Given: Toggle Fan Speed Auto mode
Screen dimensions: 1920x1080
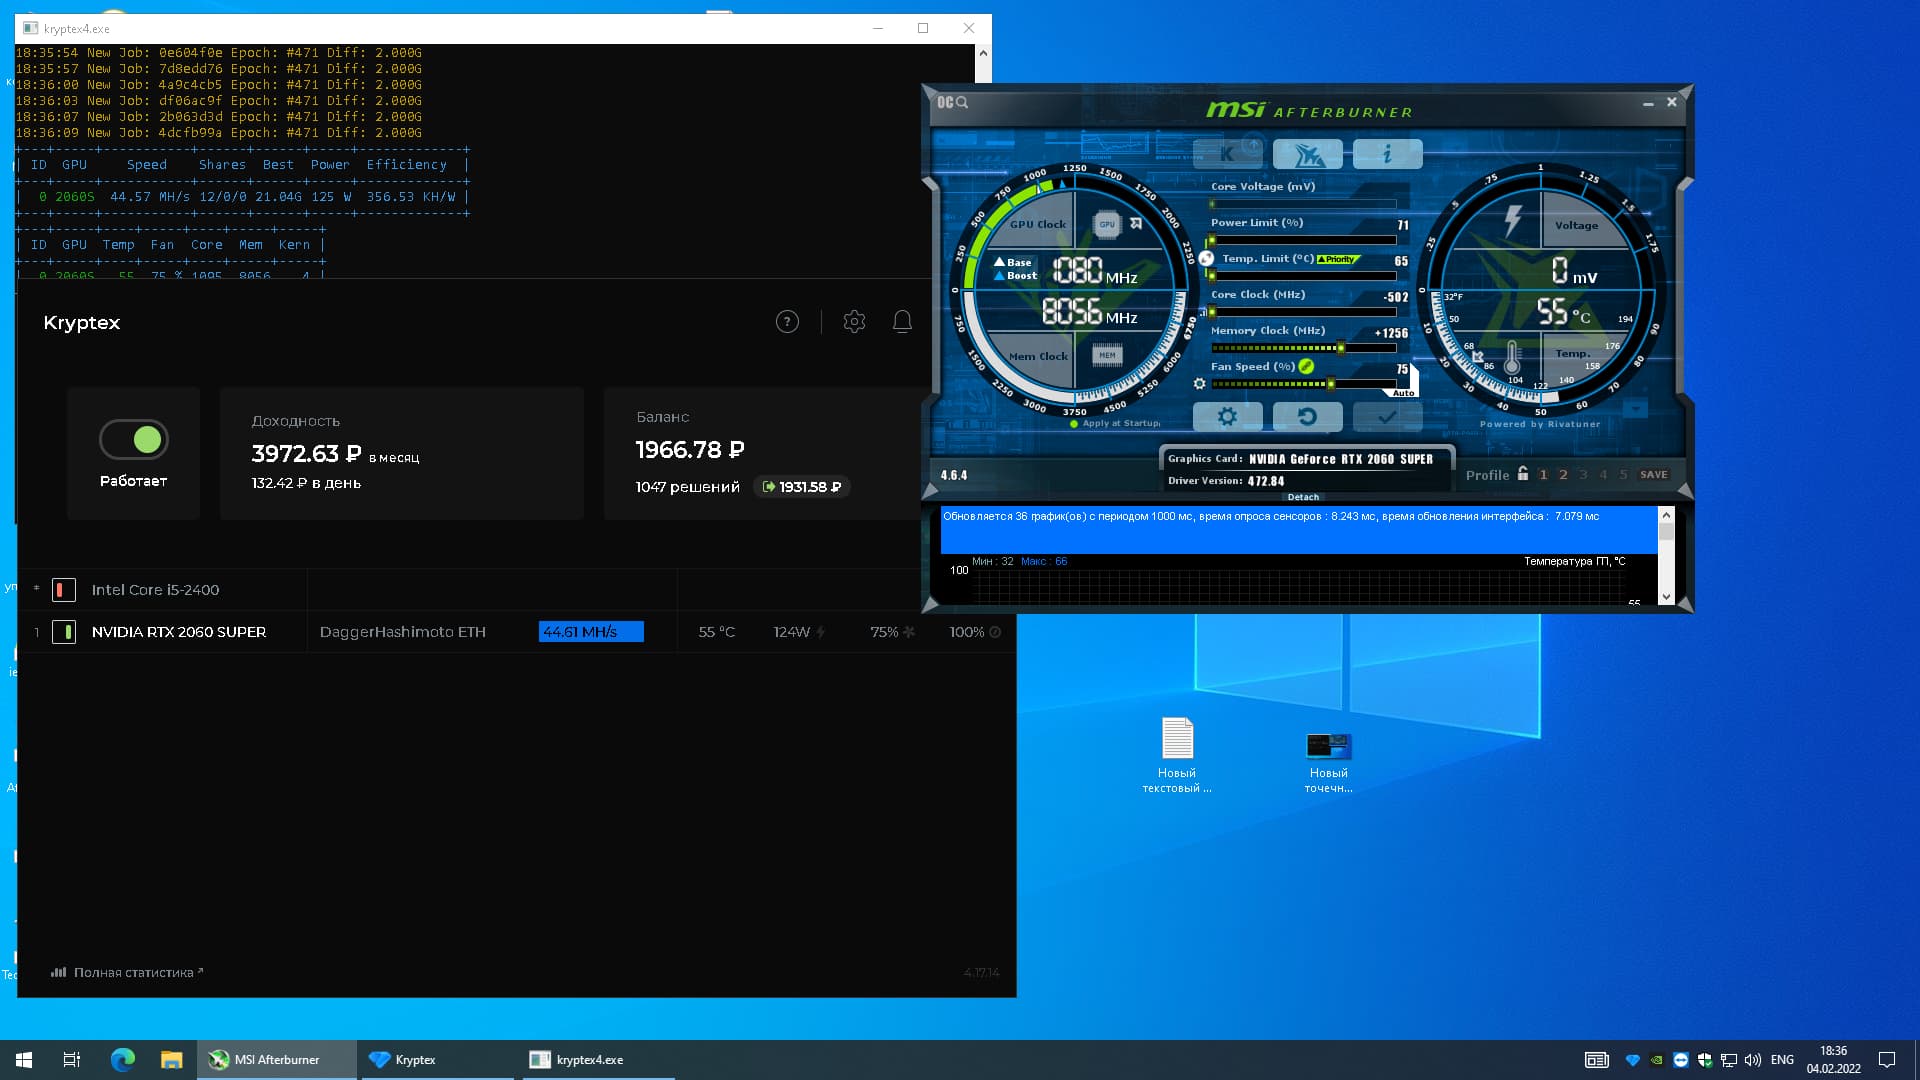Looking at the screenshot, I should click(x=1404, y=392).
